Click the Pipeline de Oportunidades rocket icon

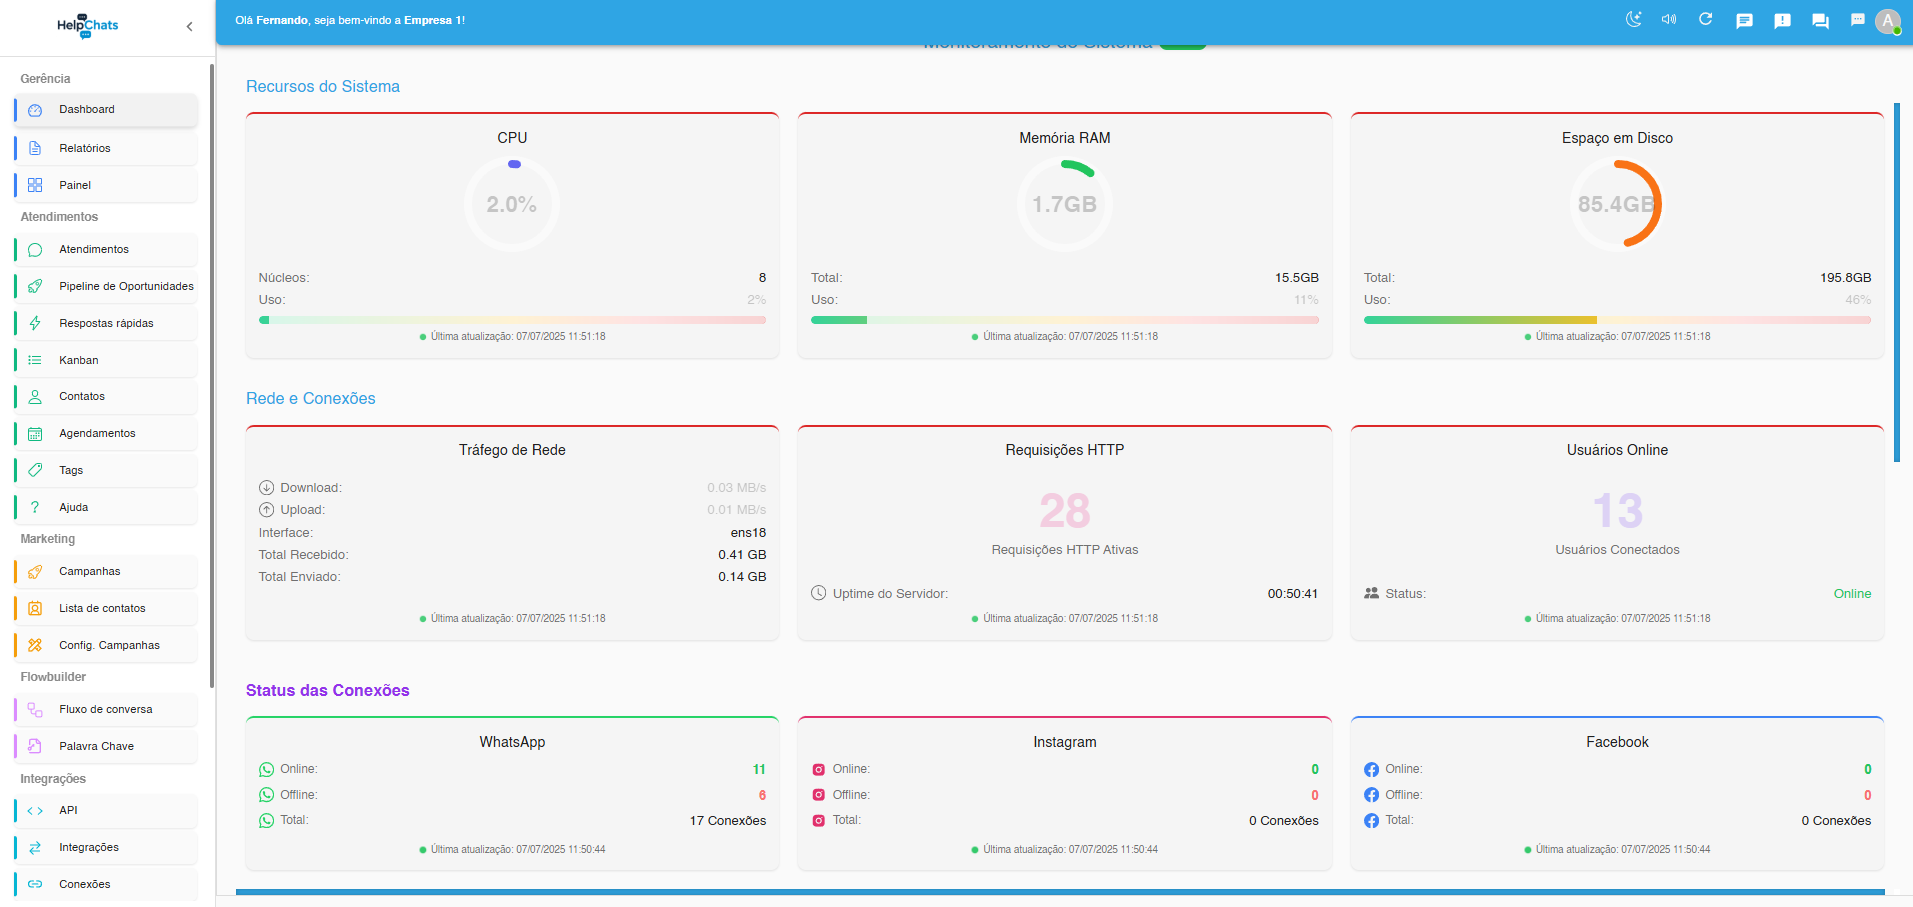(35, 286)
